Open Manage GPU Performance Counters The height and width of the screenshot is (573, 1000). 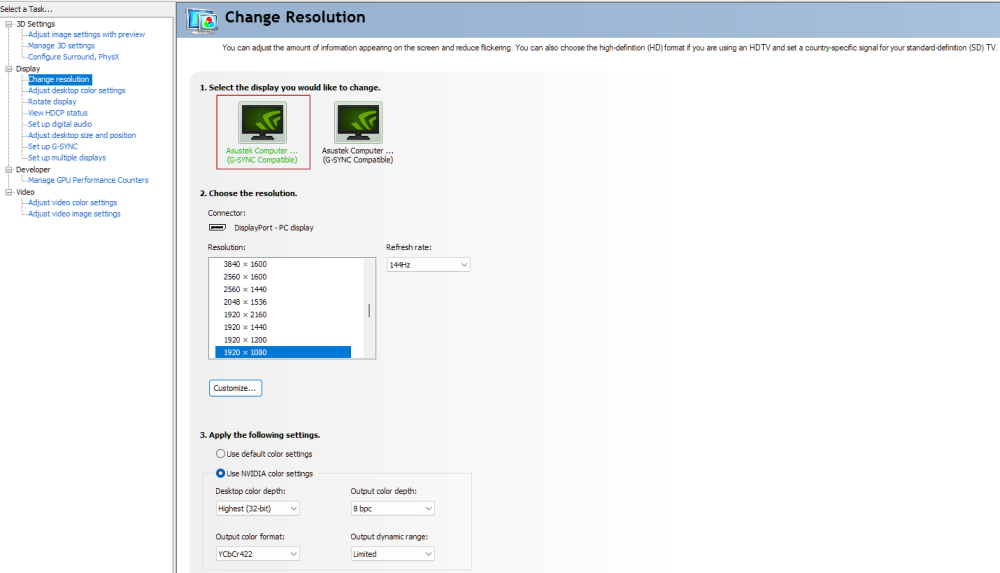pyautogui.click(x=88, y=180)
